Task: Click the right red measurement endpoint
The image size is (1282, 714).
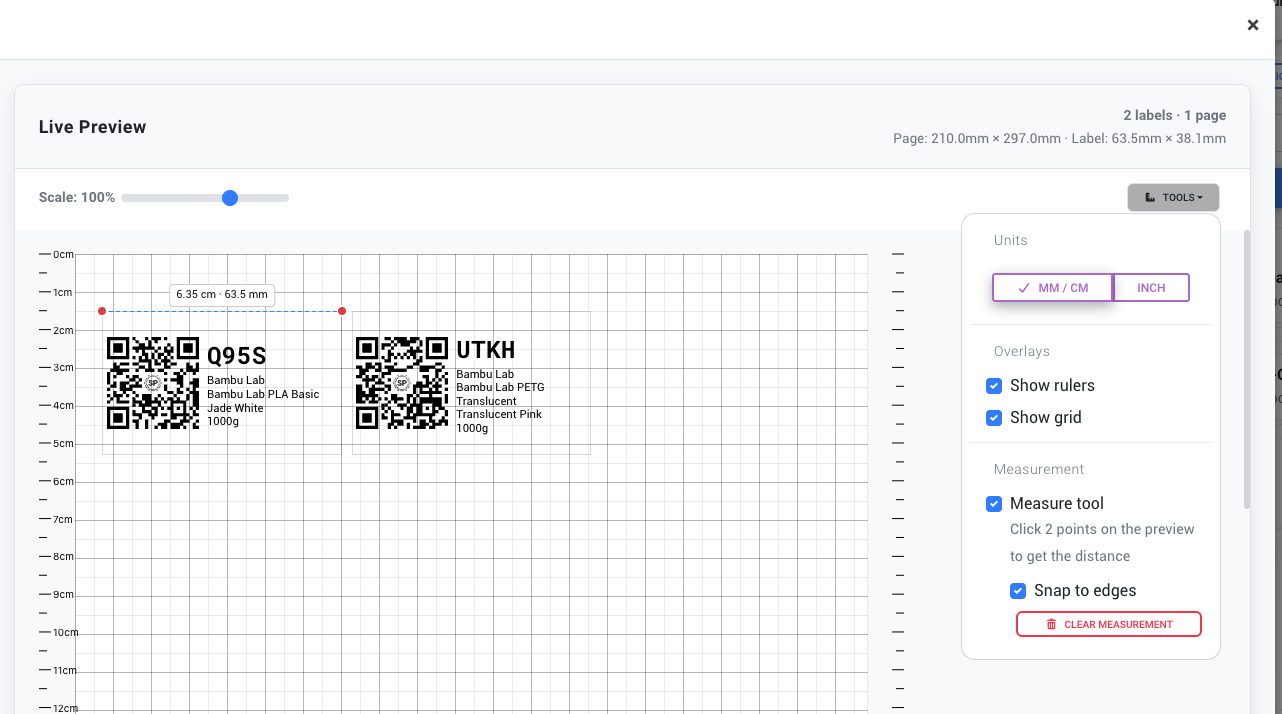Action: (x=342, y=311)
